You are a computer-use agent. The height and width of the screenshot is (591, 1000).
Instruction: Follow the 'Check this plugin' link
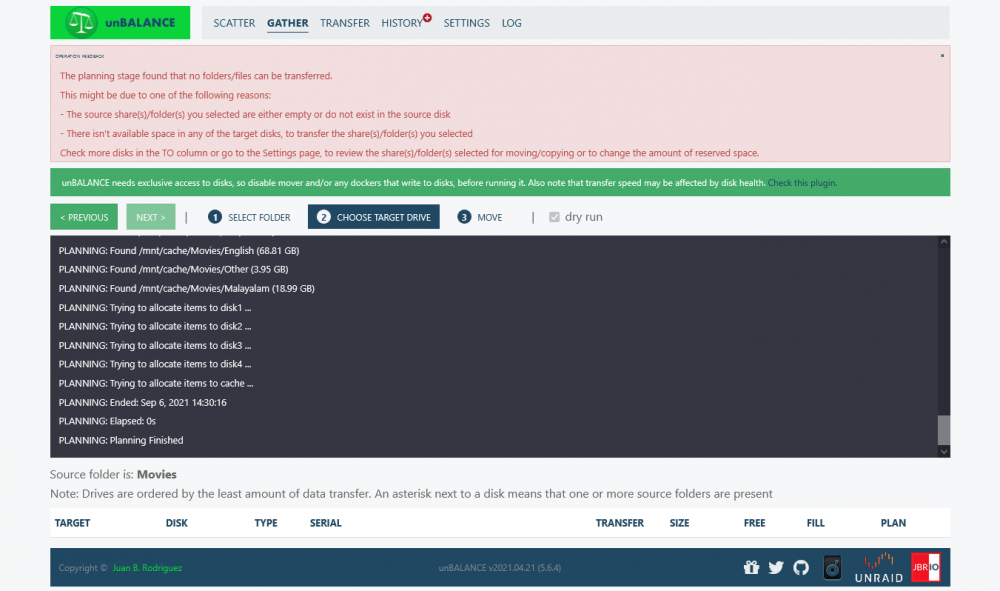click(802, 183)
